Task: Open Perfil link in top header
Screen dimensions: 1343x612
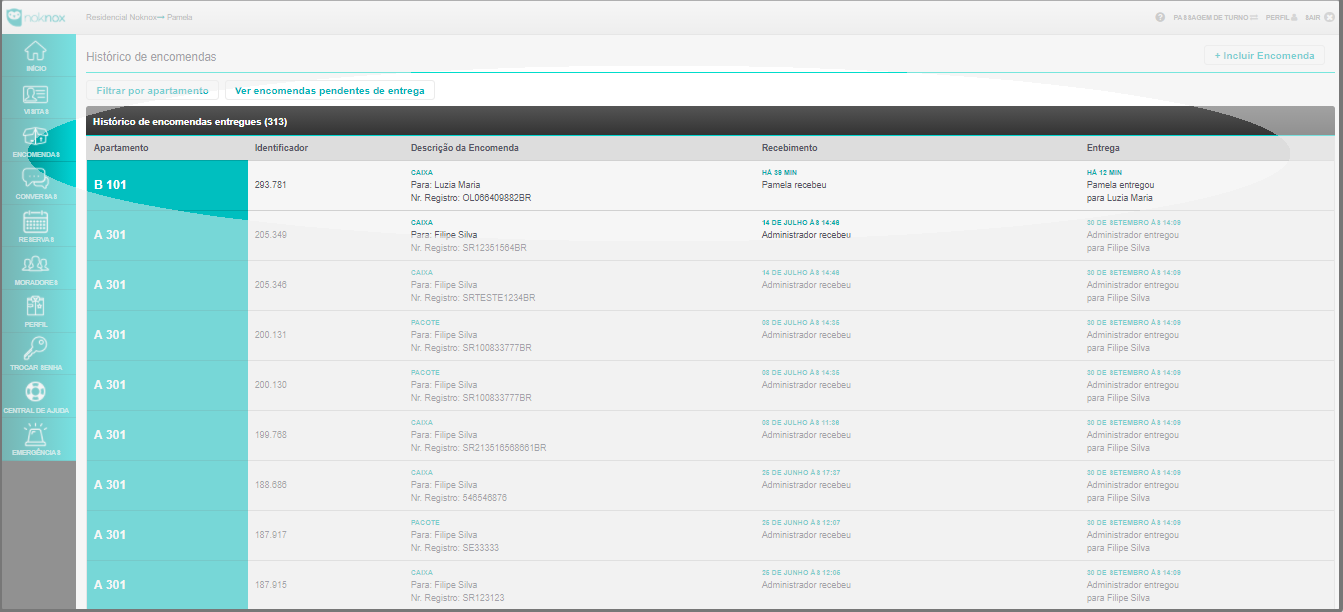Action: [x=1281, y=17]
